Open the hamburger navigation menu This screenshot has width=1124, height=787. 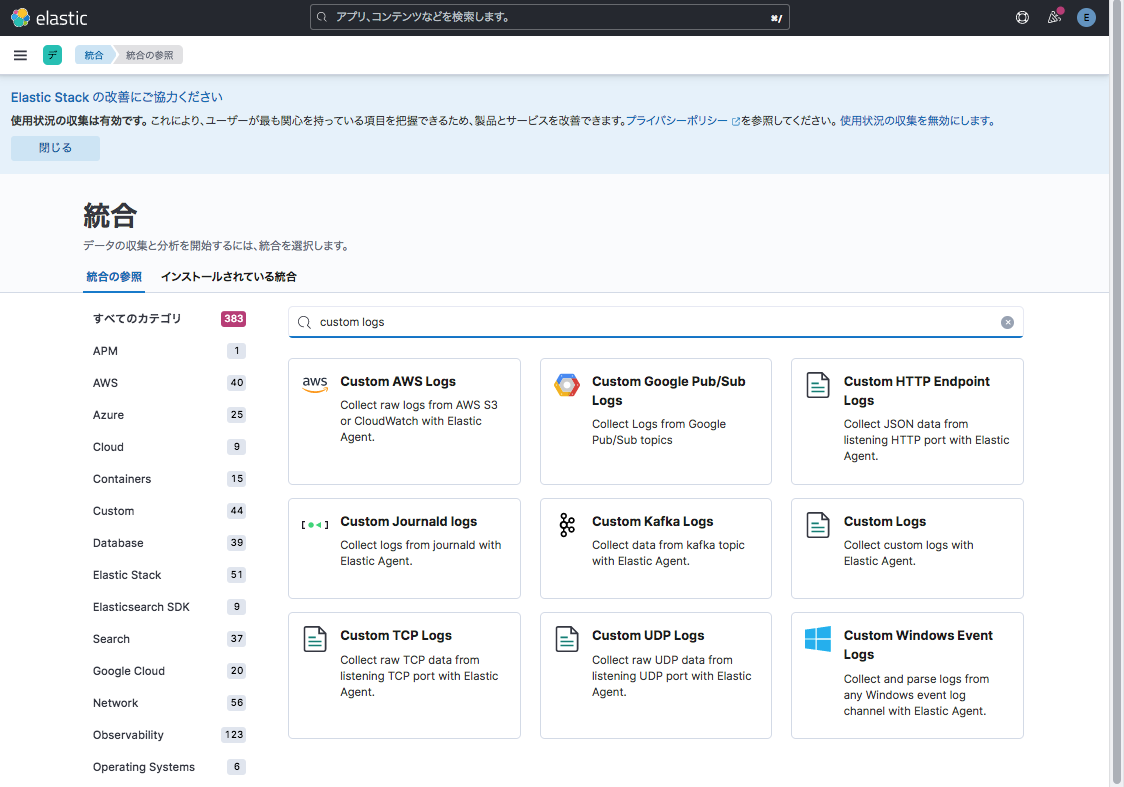[20, 55]
